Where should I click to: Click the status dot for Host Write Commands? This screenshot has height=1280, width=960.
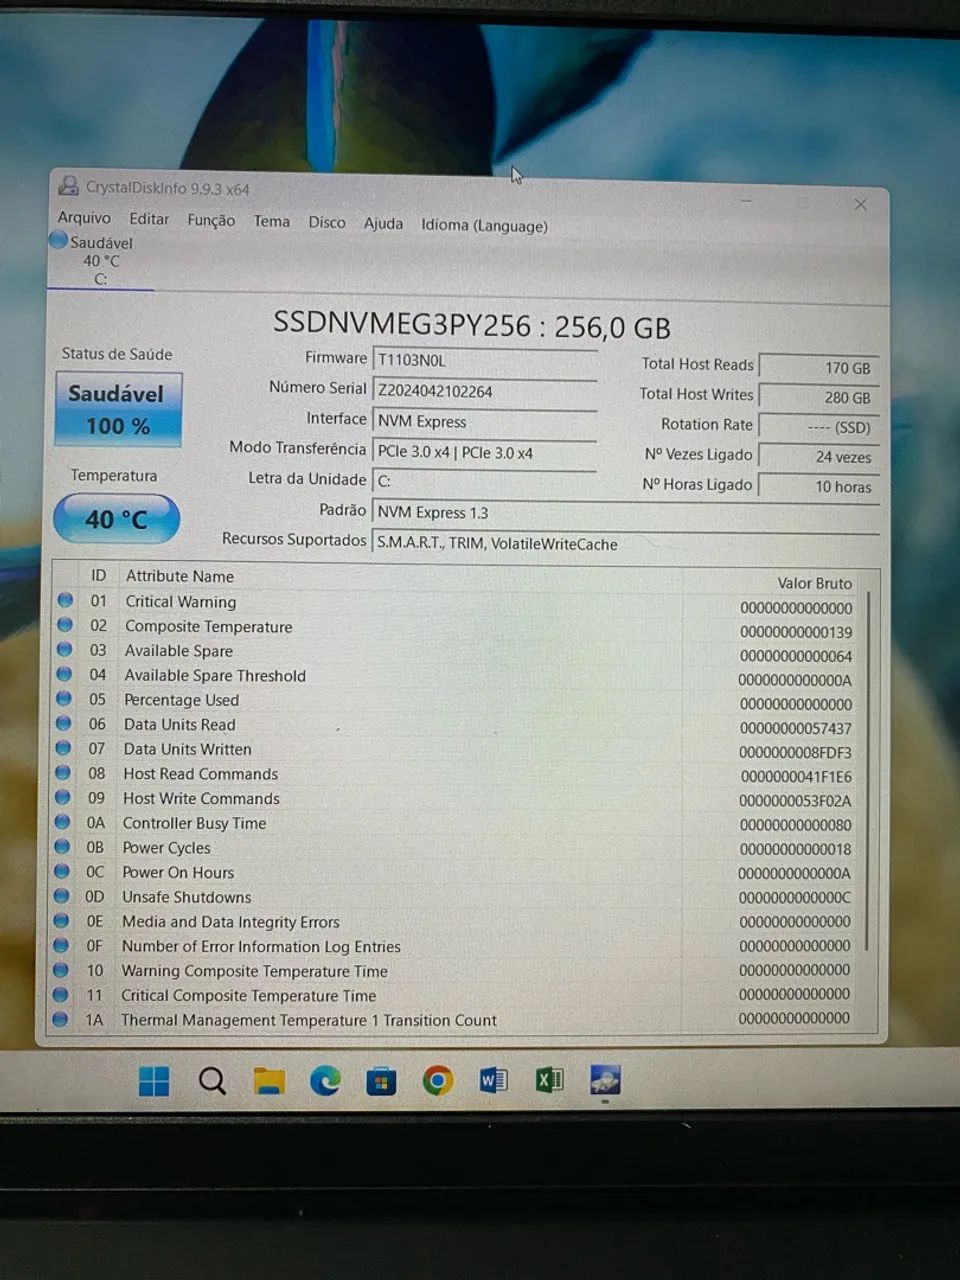pyautogui.click(x=63, y=797)
